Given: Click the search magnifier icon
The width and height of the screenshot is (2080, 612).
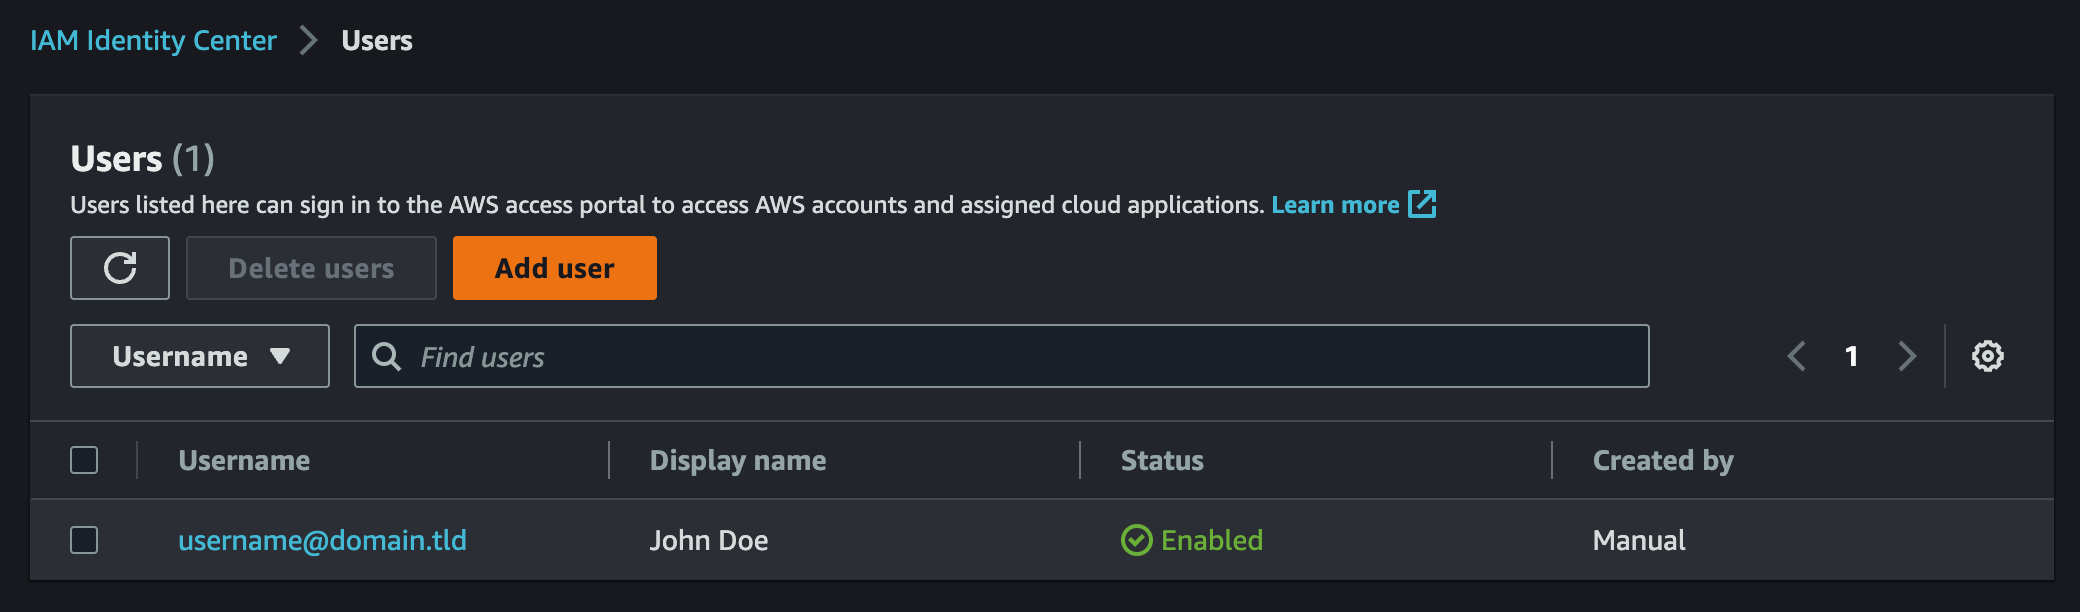Looking at the screenshot, I should (386, 356).
